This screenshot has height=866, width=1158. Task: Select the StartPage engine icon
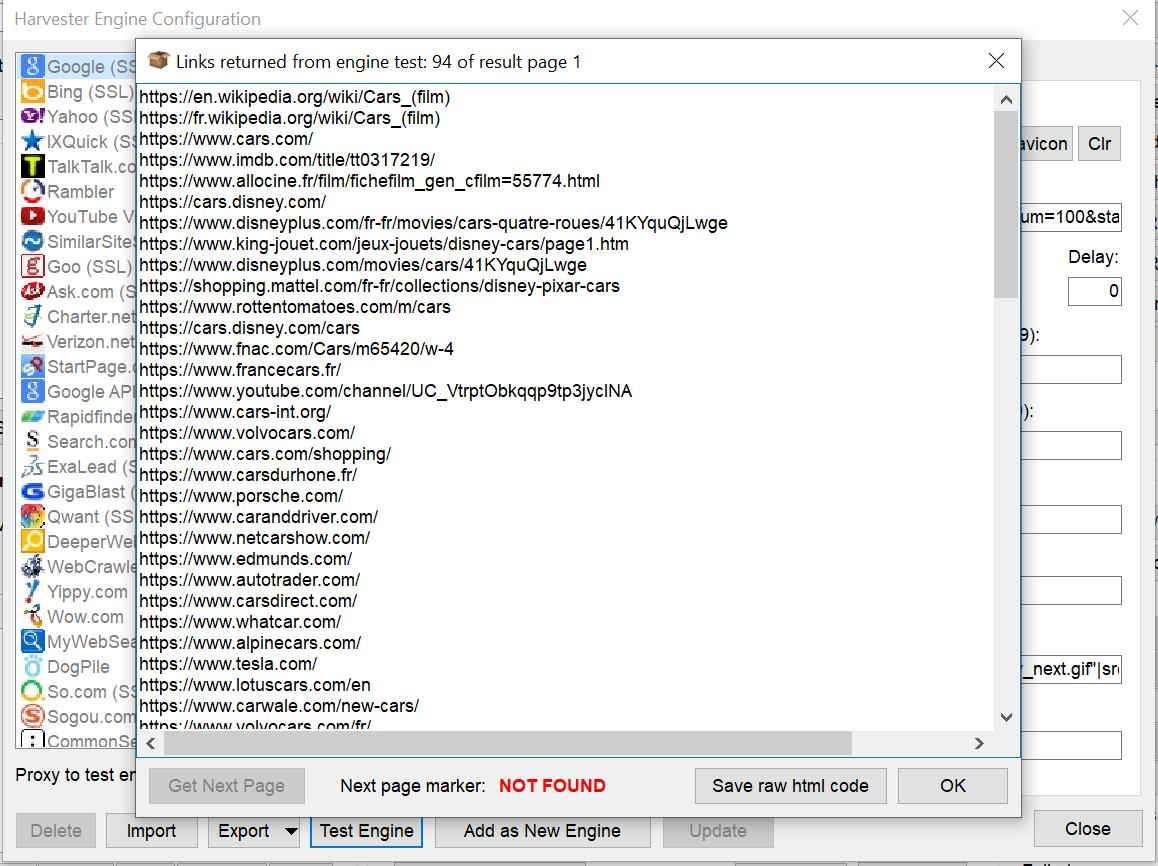coord(32,366)
